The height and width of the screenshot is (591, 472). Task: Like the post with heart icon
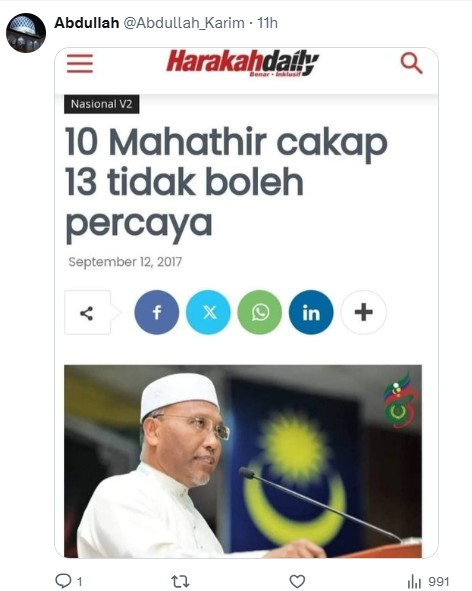click(x=297, y=581)
